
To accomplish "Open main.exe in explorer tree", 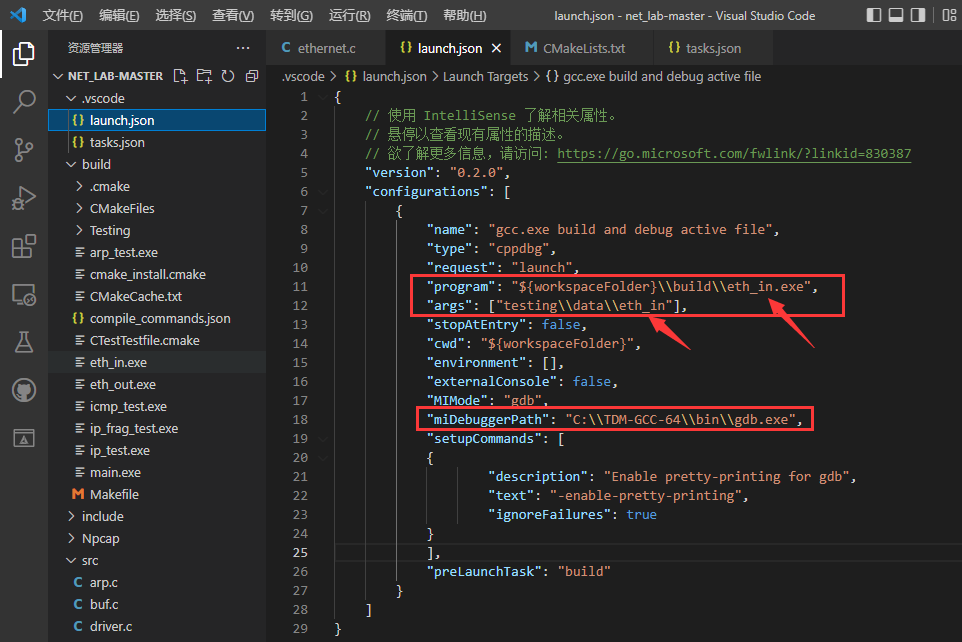I will click(x=157, y=473).
